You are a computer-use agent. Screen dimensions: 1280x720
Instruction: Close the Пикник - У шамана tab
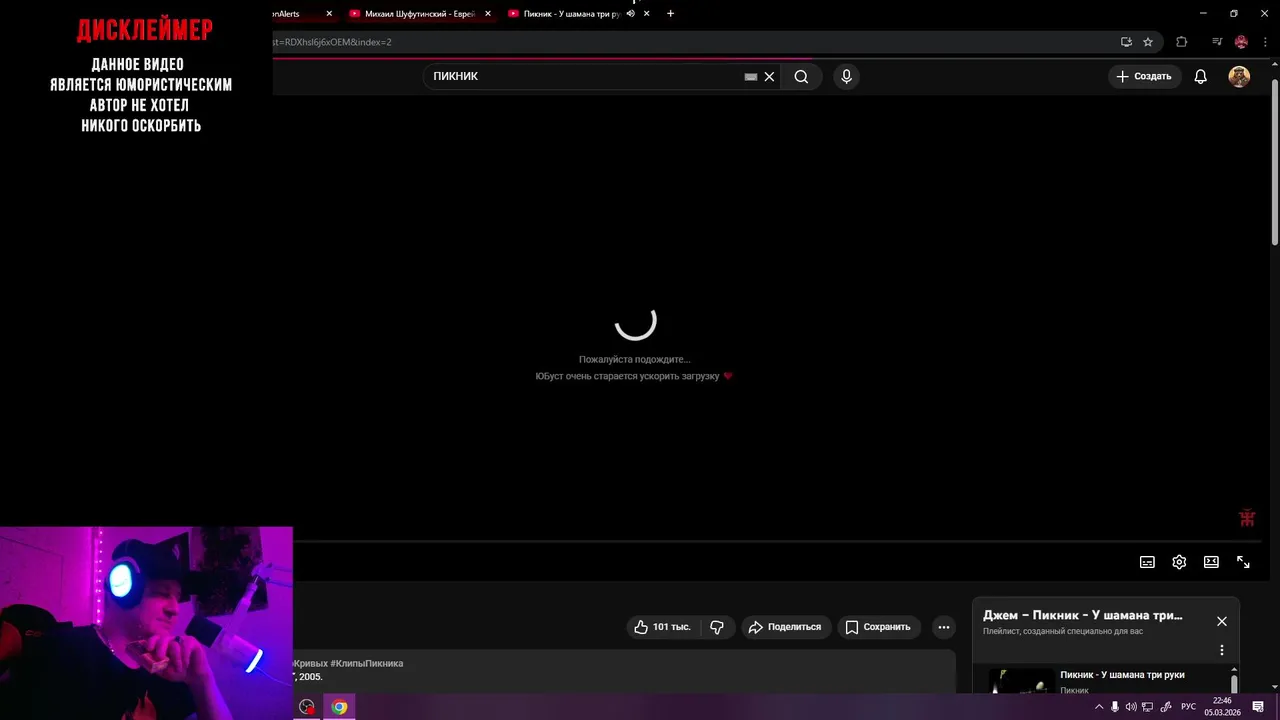(647, 14)
